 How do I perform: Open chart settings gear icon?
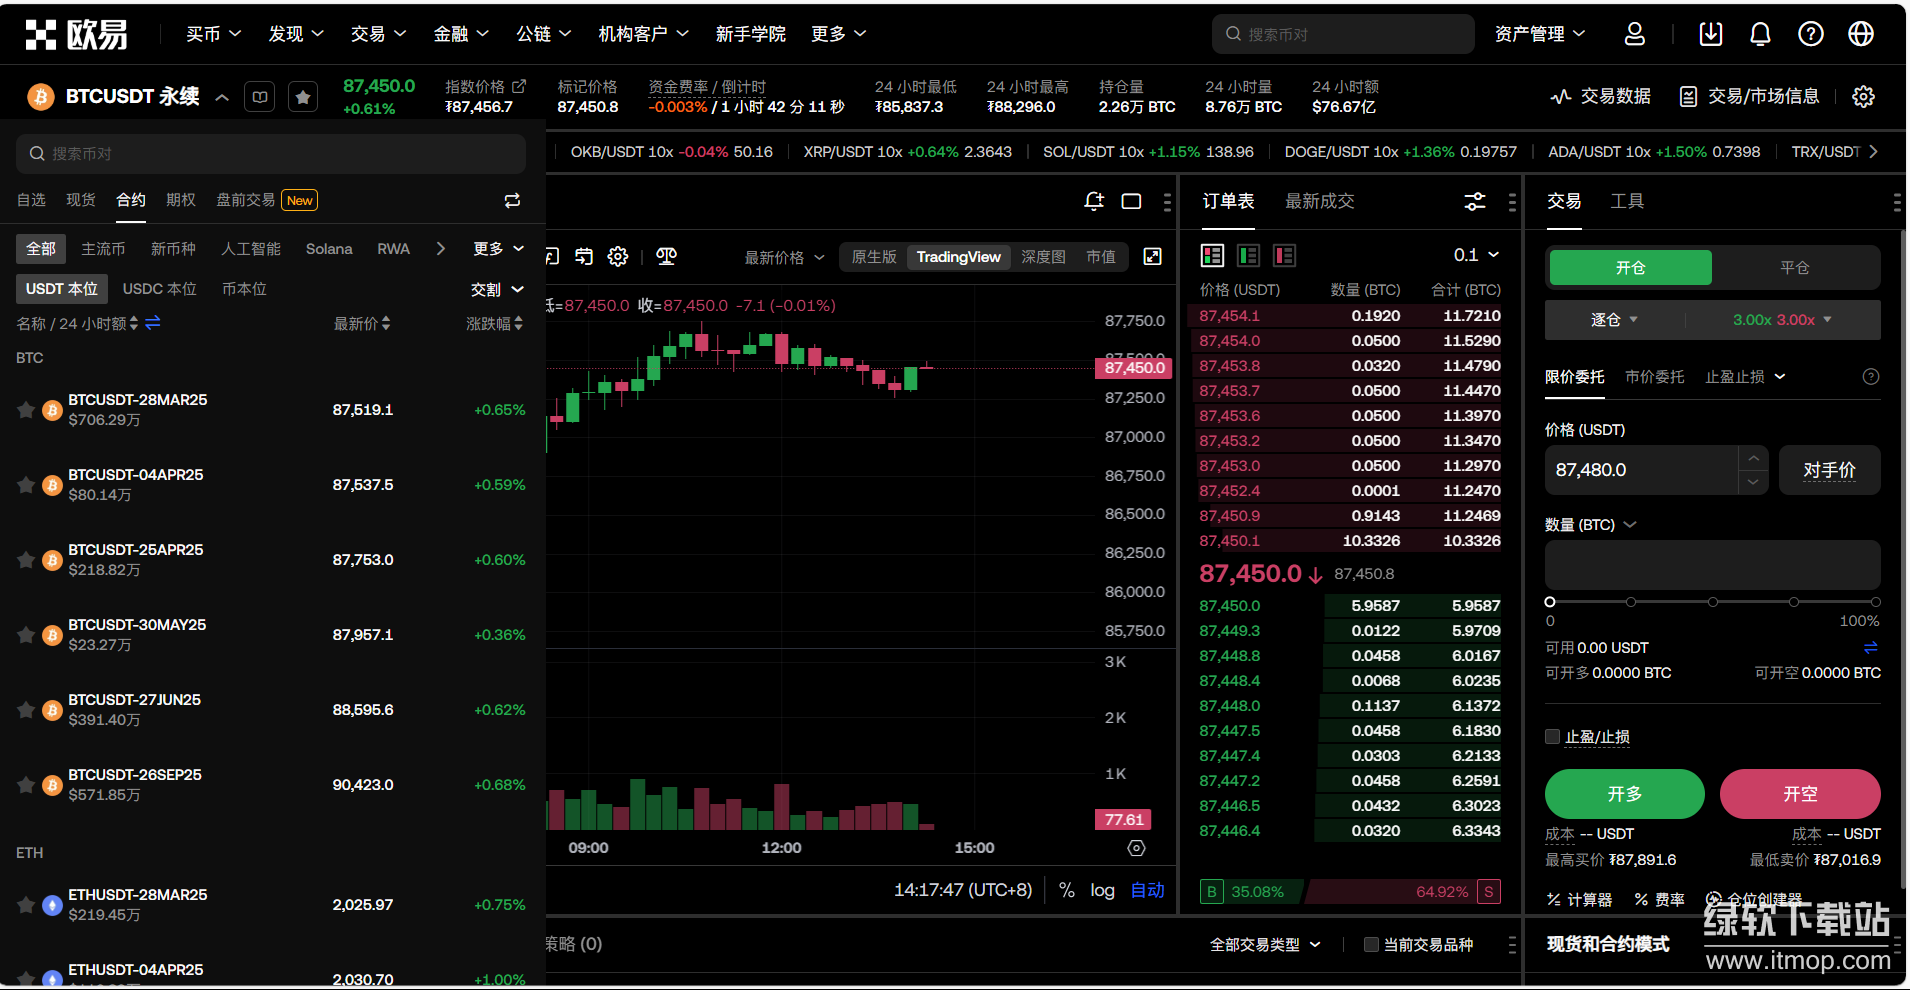point(618,257)
